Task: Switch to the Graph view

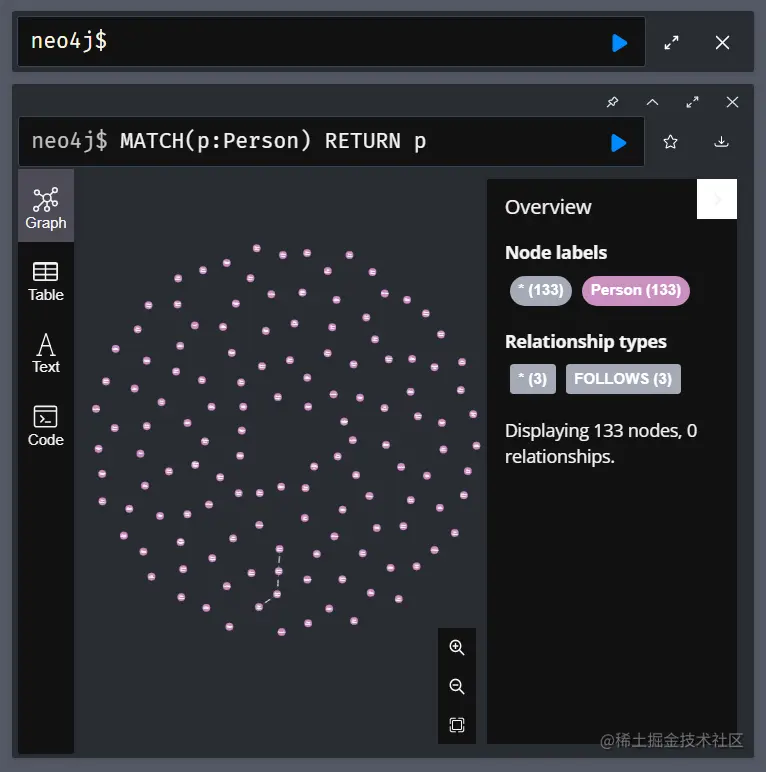Action: 46,206
